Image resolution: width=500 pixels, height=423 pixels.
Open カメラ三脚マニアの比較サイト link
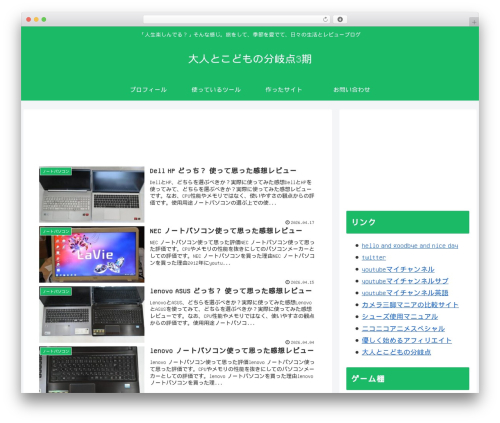[x=410, y=305]
